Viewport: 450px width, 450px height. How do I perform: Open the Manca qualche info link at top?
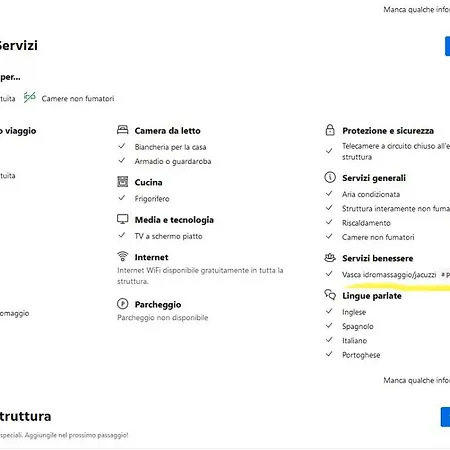click(x=417, y=9)
